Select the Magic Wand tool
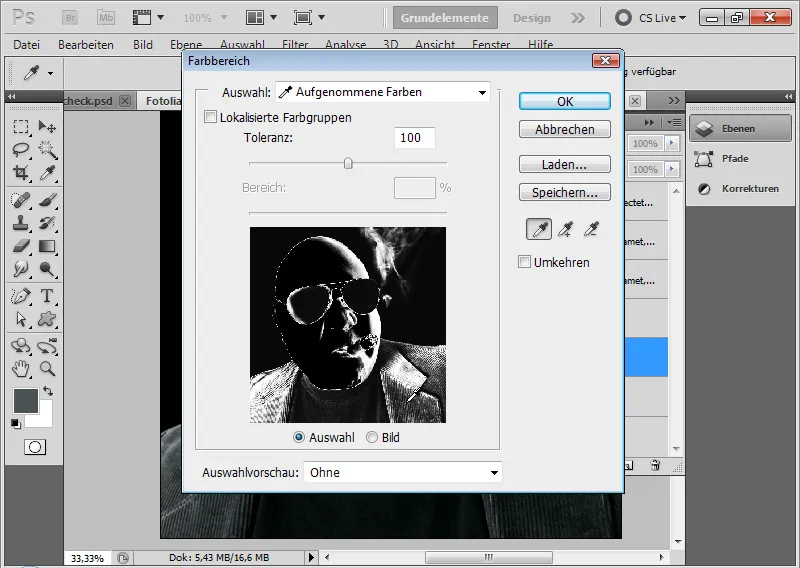 tap(47, 150)
